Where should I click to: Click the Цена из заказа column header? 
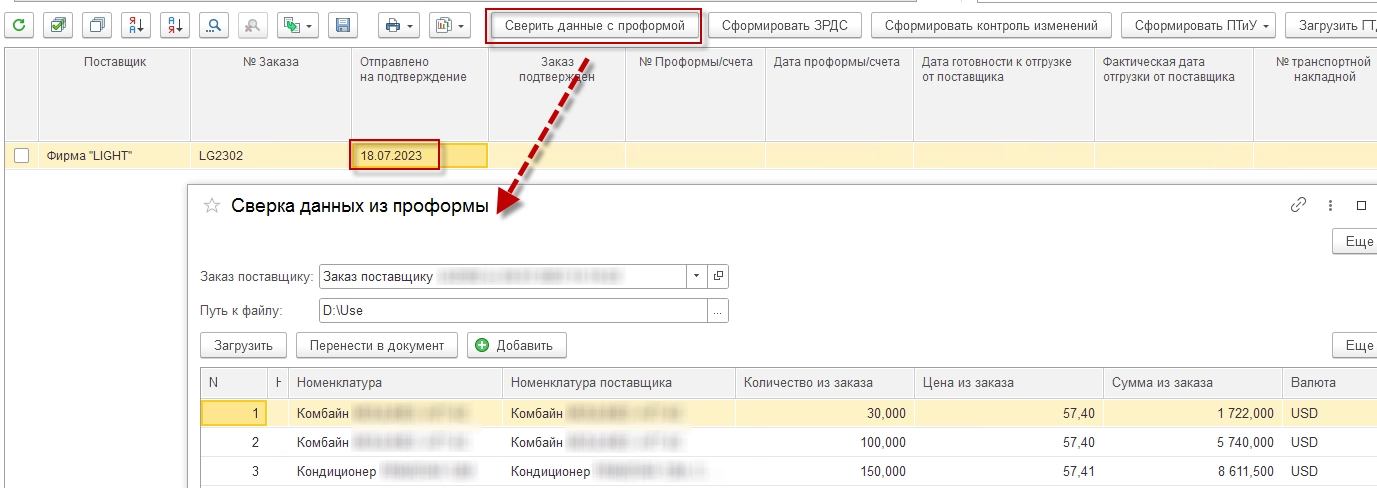tap(1008, 383)
